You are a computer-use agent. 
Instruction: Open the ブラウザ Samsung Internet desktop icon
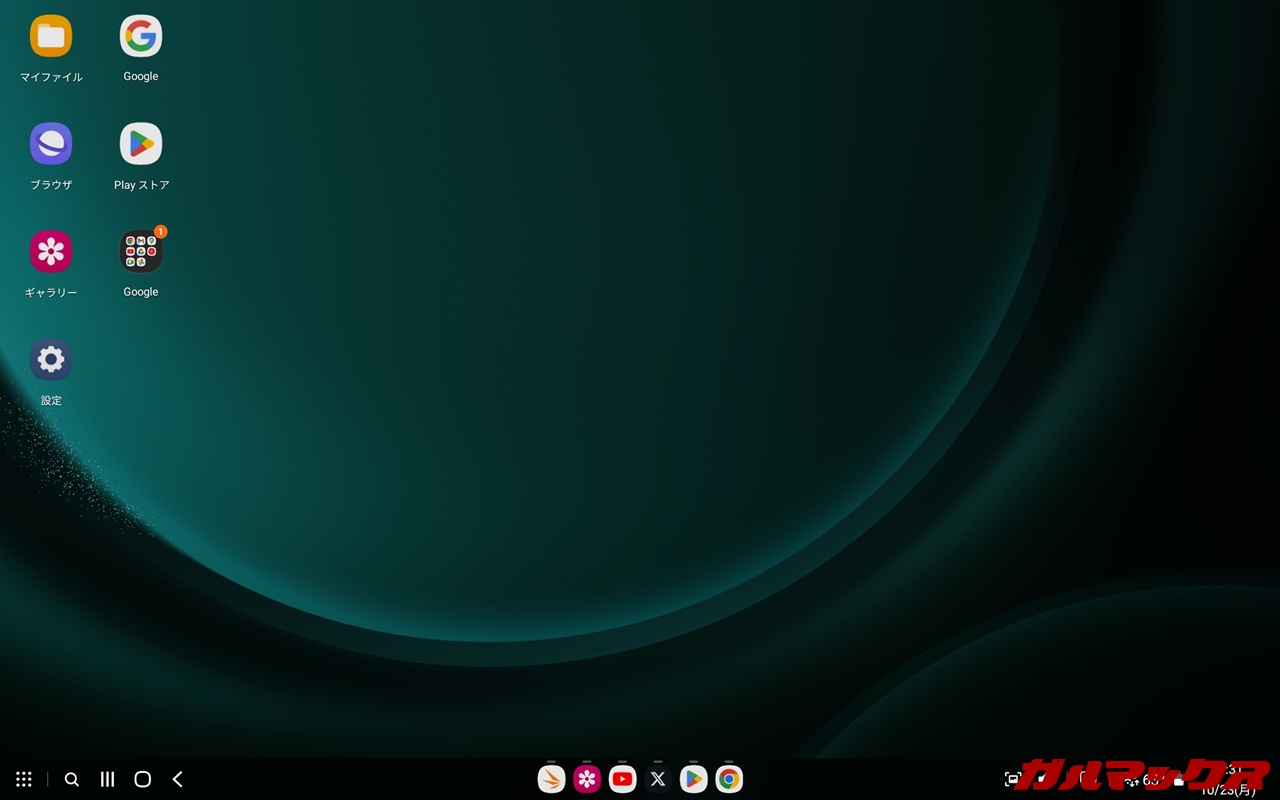click(x=51, y=144)
